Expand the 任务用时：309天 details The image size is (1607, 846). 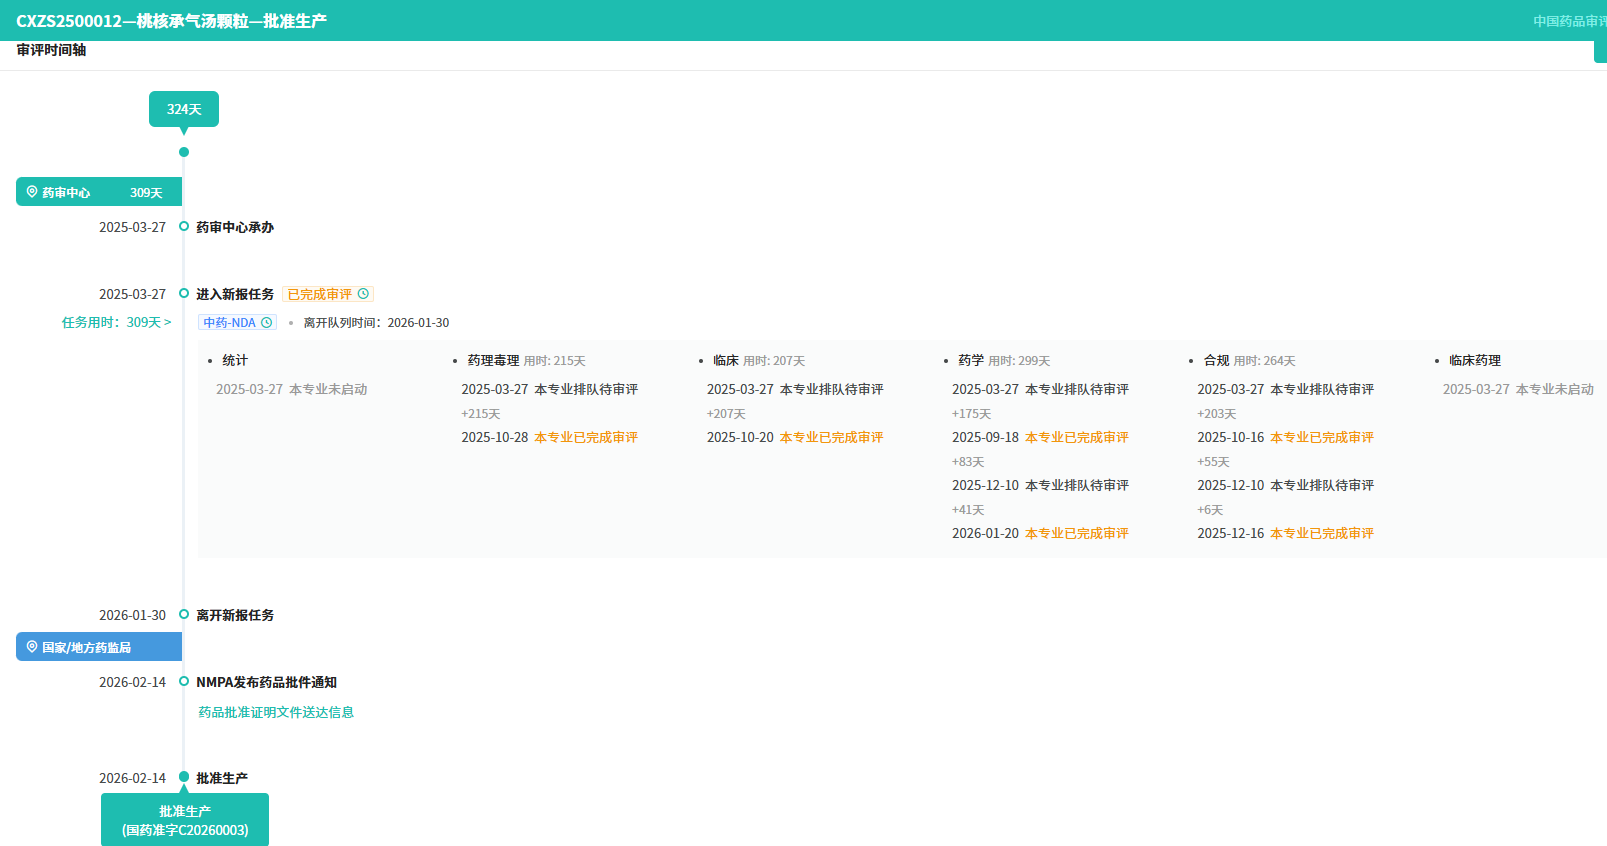pyautogui.click(x=116, y=323)
